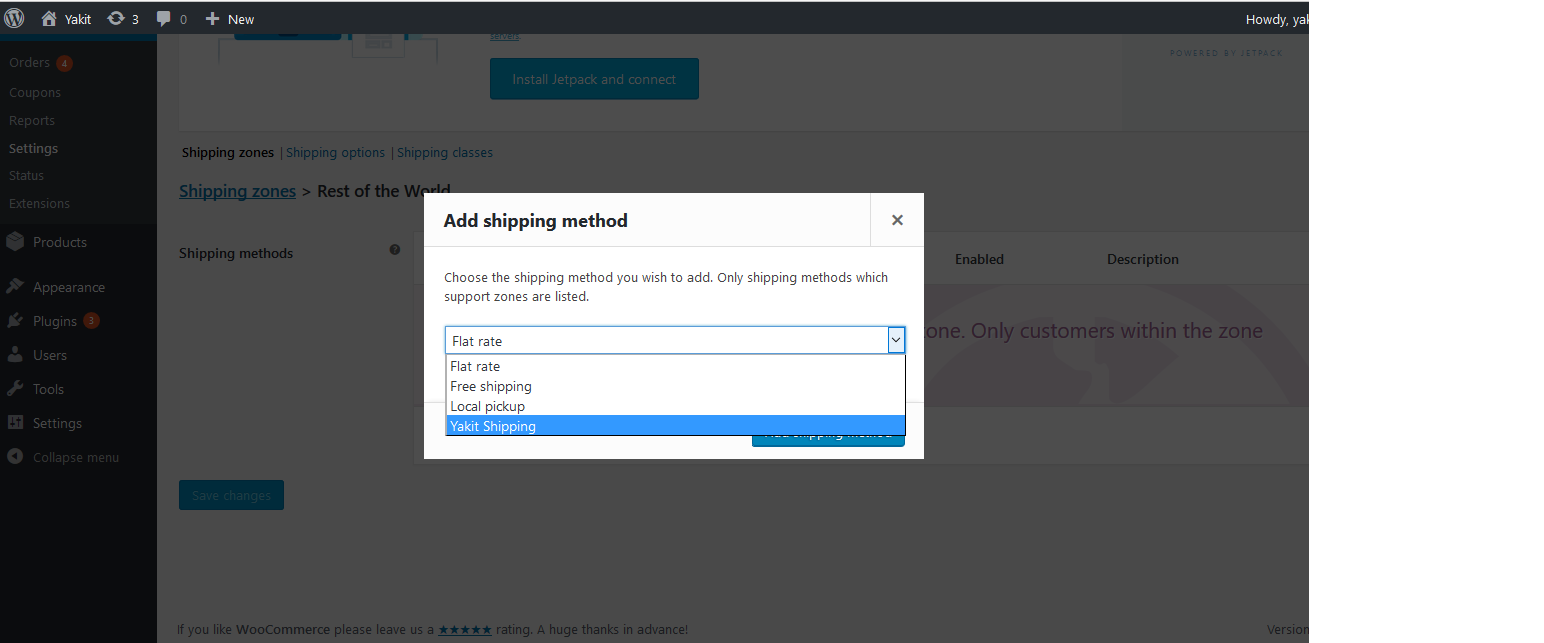This screenshot has height=643, width=1544.
Task: Click the updates icon showing 3
Action: (116, 18)
